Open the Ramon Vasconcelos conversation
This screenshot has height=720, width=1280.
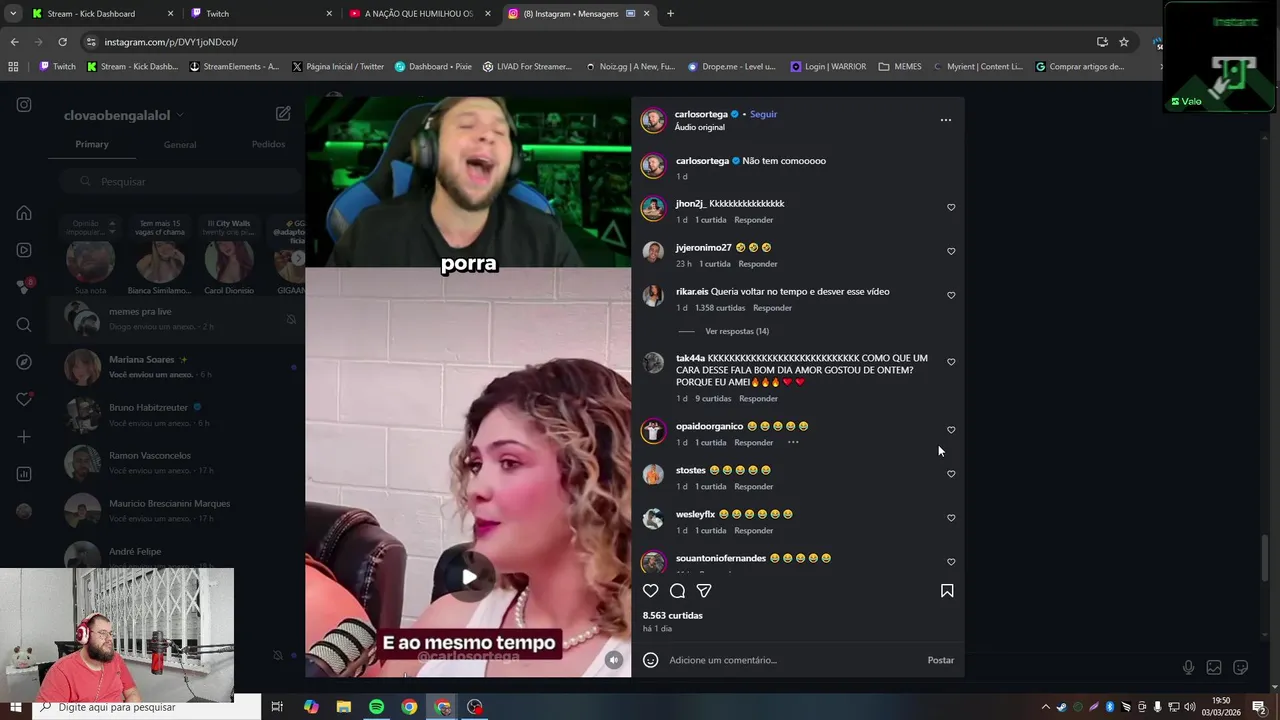(178, 462)
